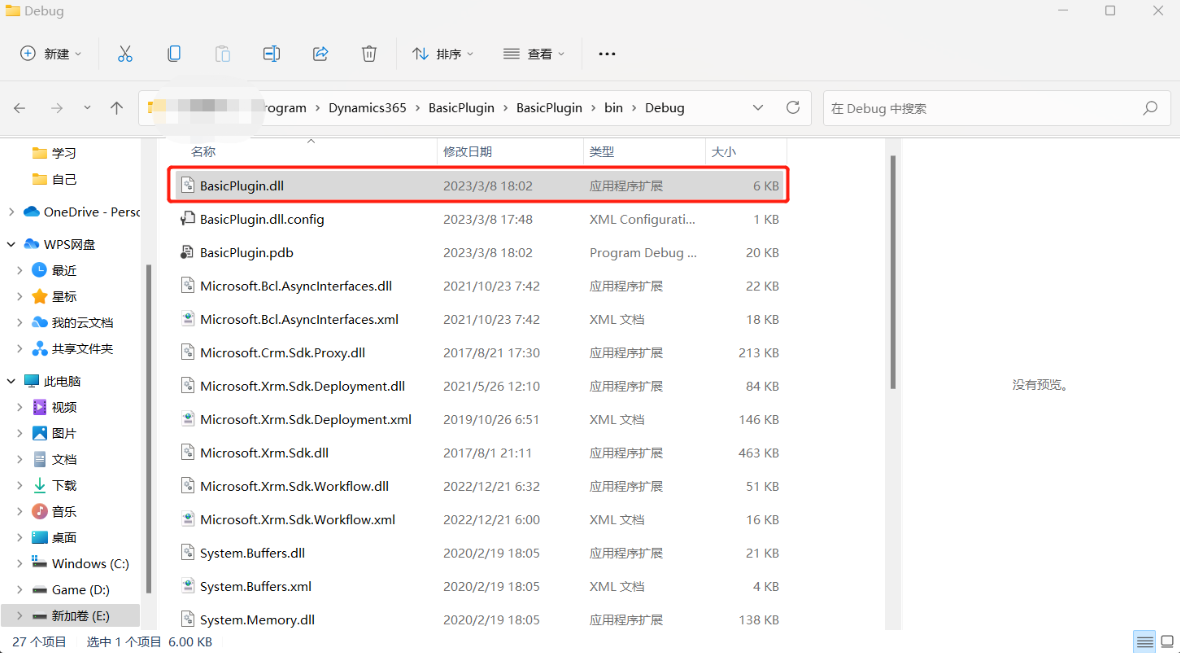This screenshot has height=653, width=1180.
Task: Select 共享文件夹 in sidebar
Action: click(x=82, y=349)
